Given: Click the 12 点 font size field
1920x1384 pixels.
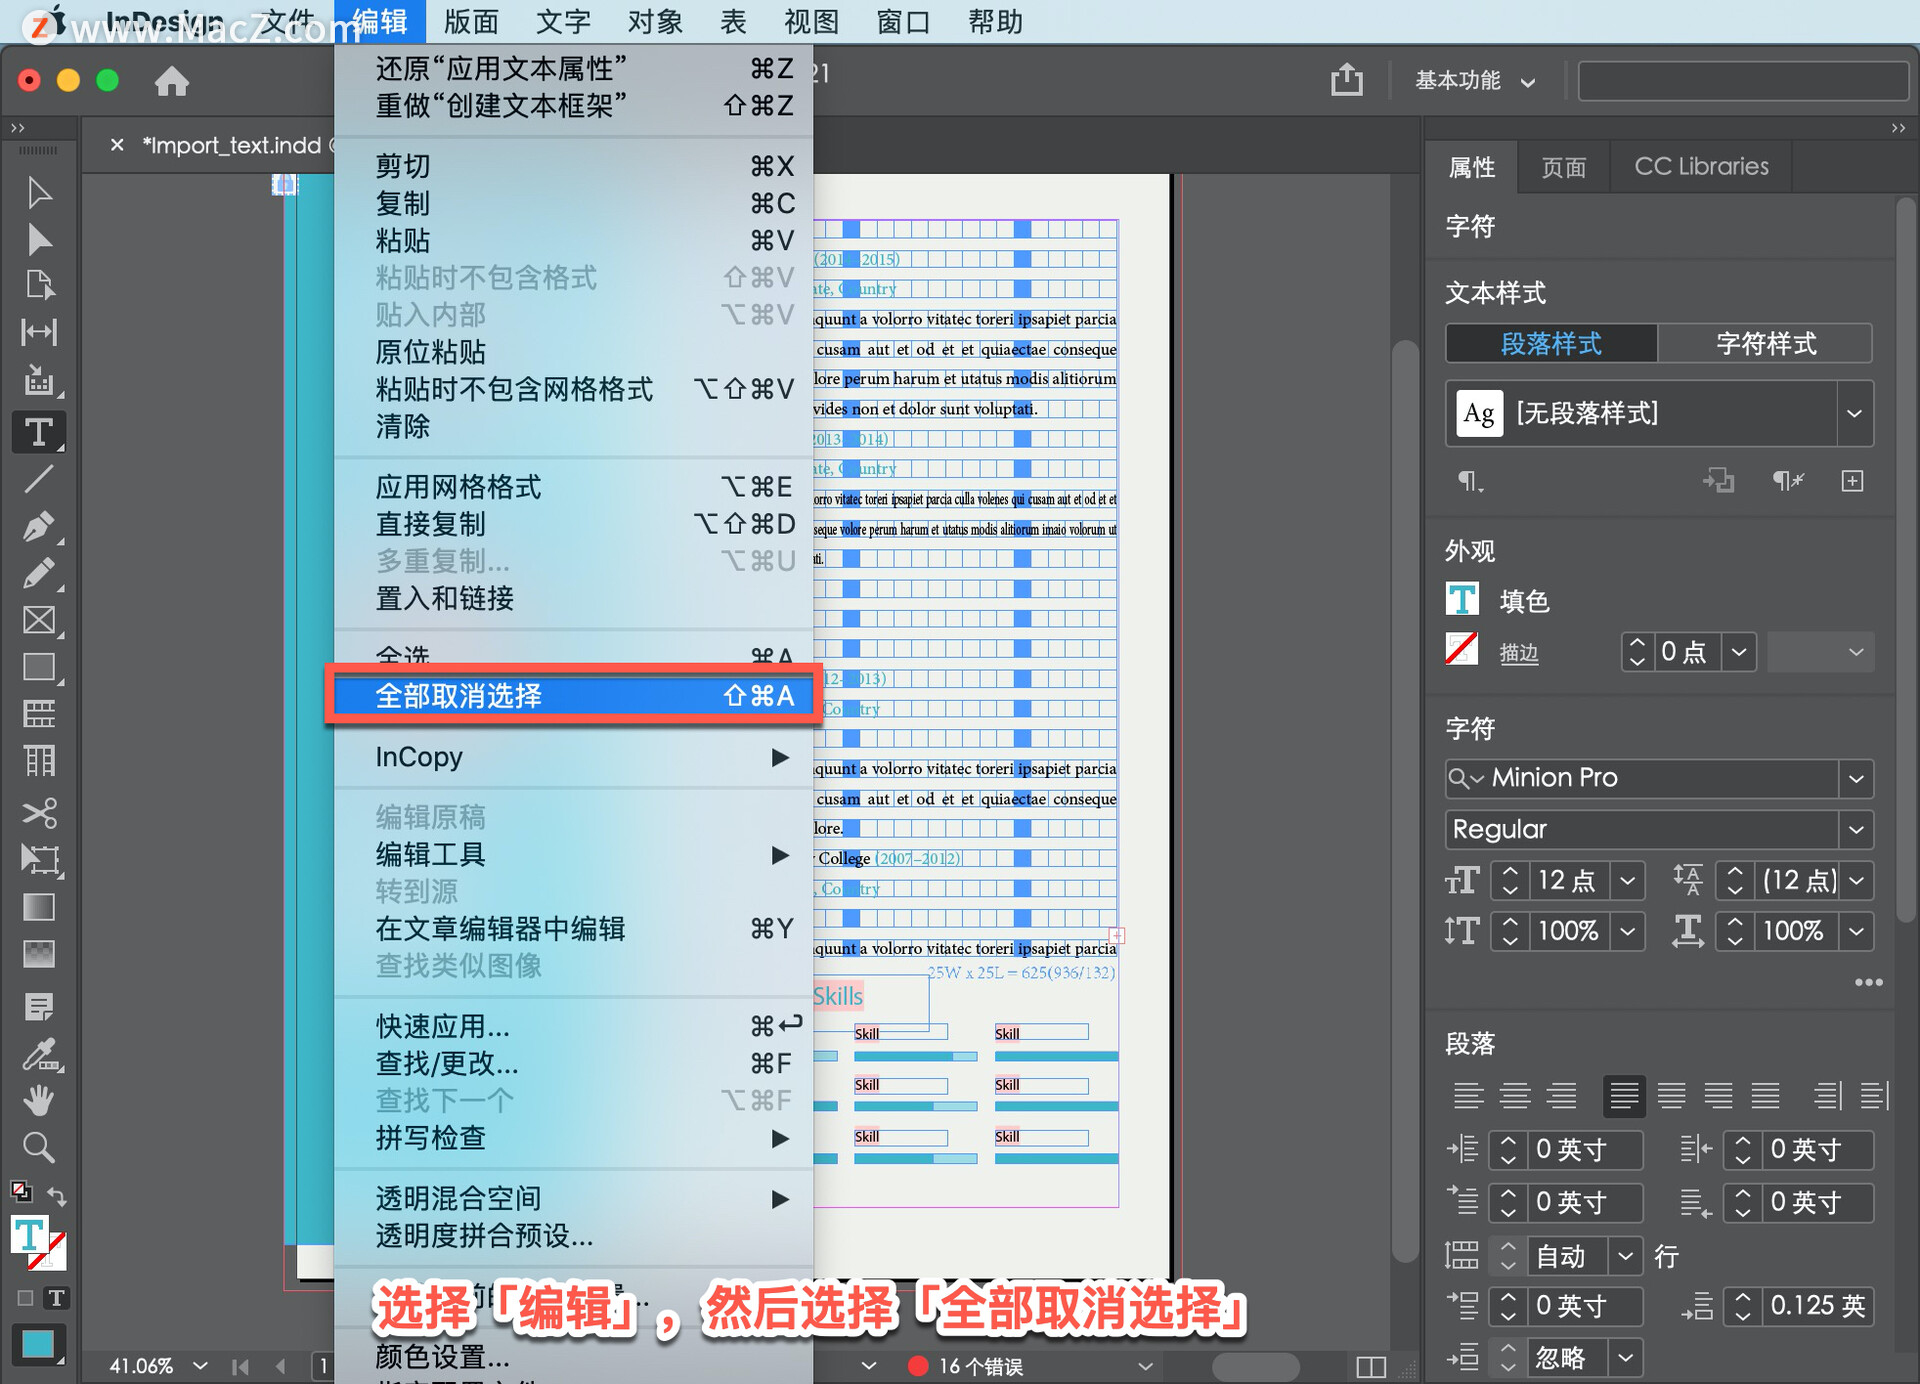Looking at the screenshot, I should coord(1565,880).
